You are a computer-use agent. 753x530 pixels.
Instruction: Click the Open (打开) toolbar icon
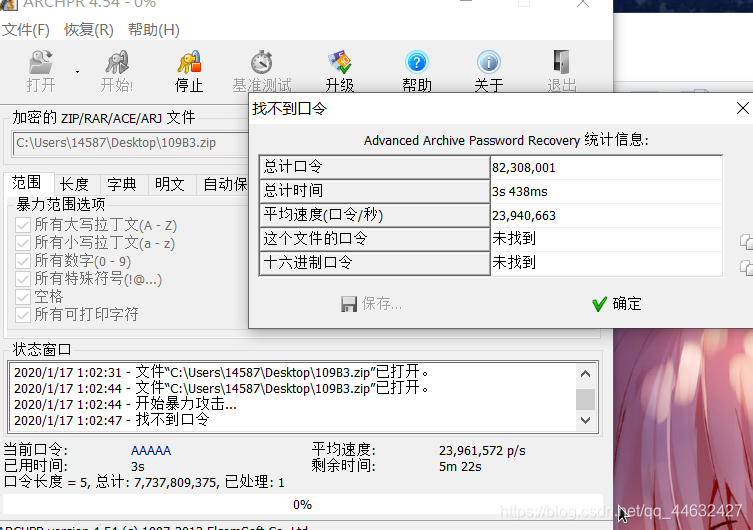(41, 62)
